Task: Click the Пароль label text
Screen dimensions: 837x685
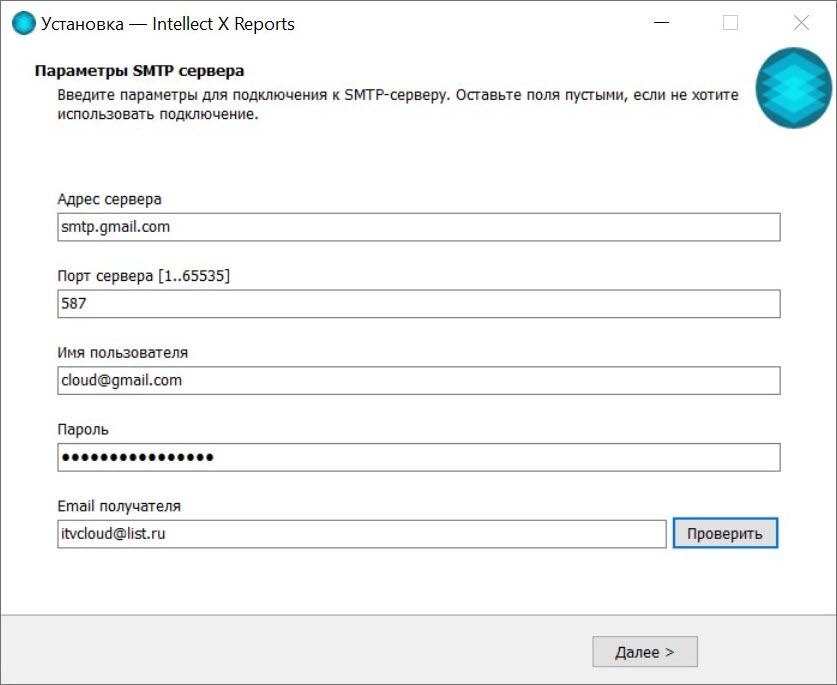Action: (x=83, y=430)
